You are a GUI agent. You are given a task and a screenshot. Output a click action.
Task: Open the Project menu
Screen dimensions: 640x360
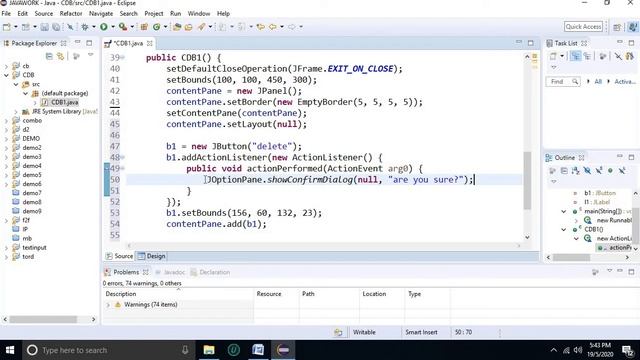153,13
